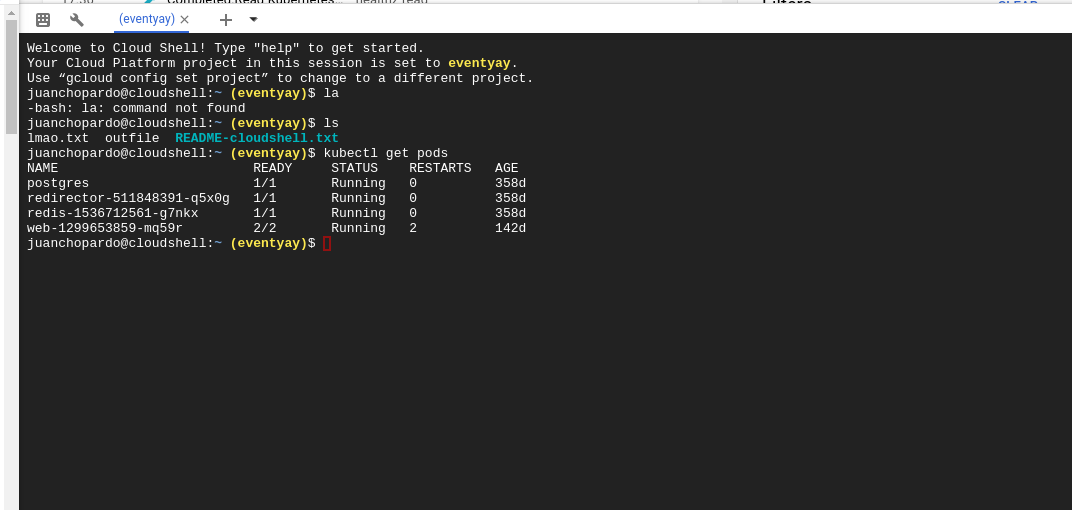Click the 'kubectl get pods' command text
Viewport: 1072px width, 510px height.
386,153
